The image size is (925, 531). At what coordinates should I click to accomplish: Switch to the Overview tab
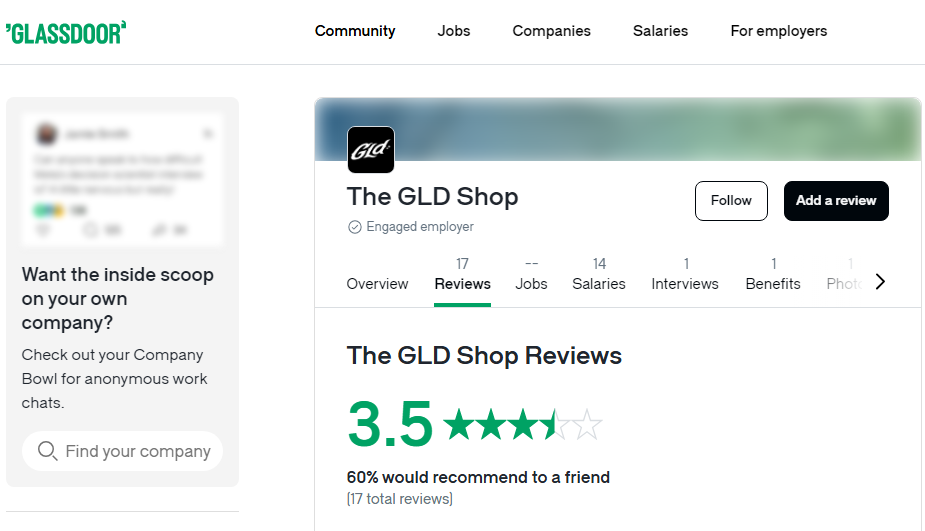tap(378, 284)
